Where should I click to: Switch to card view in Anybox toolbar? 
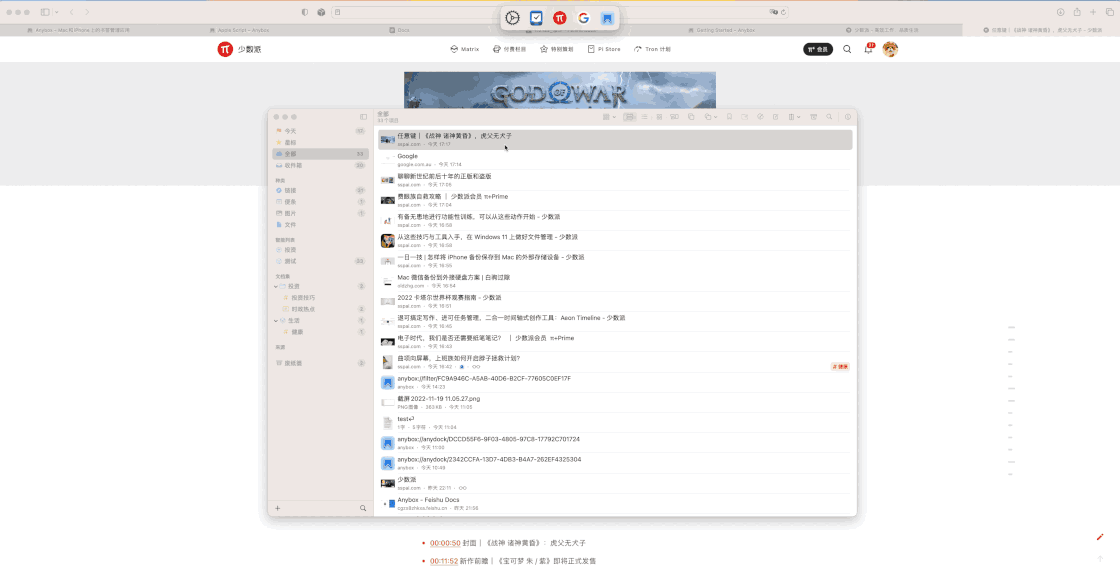(674, 116)
